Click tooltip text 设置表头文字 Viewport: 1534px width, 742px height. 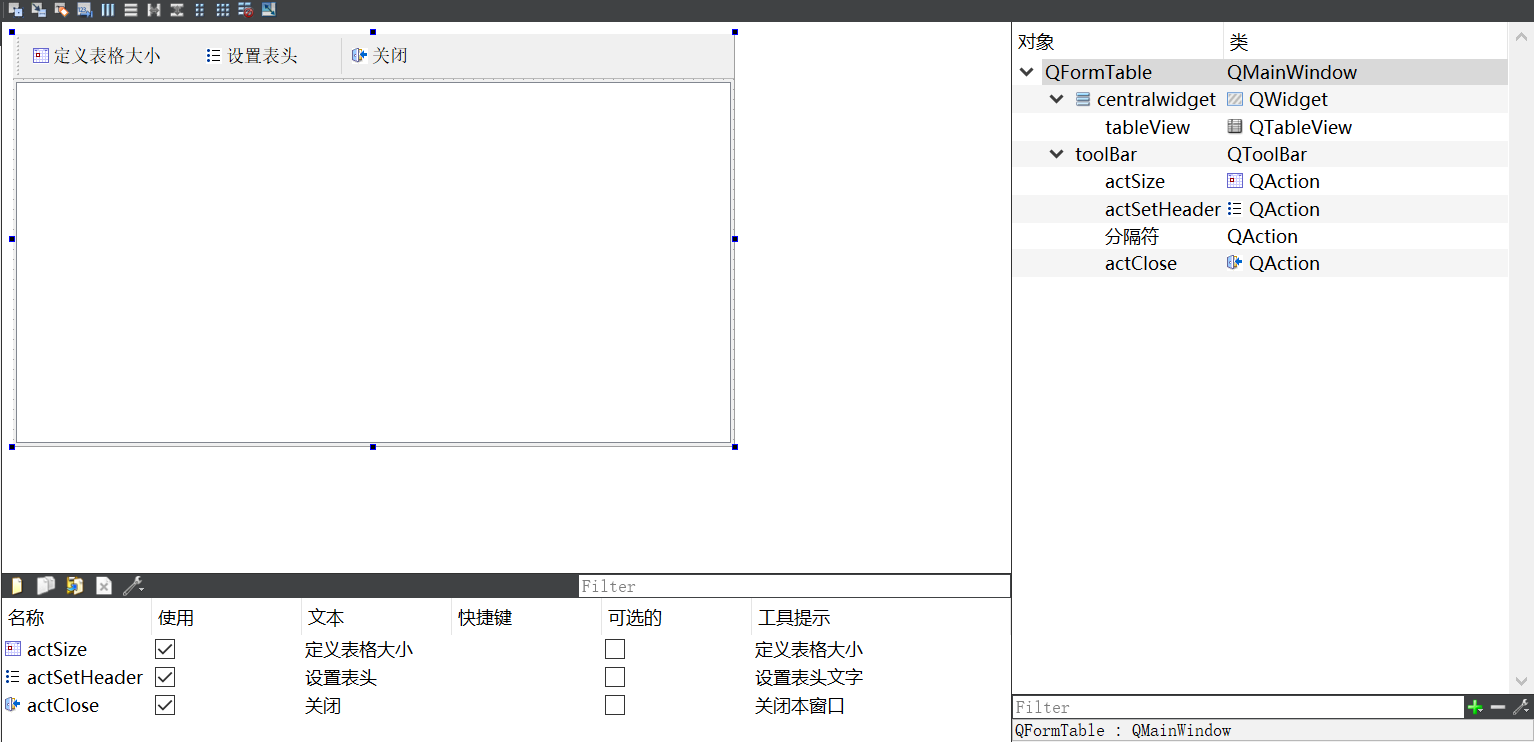click(809, 677)
